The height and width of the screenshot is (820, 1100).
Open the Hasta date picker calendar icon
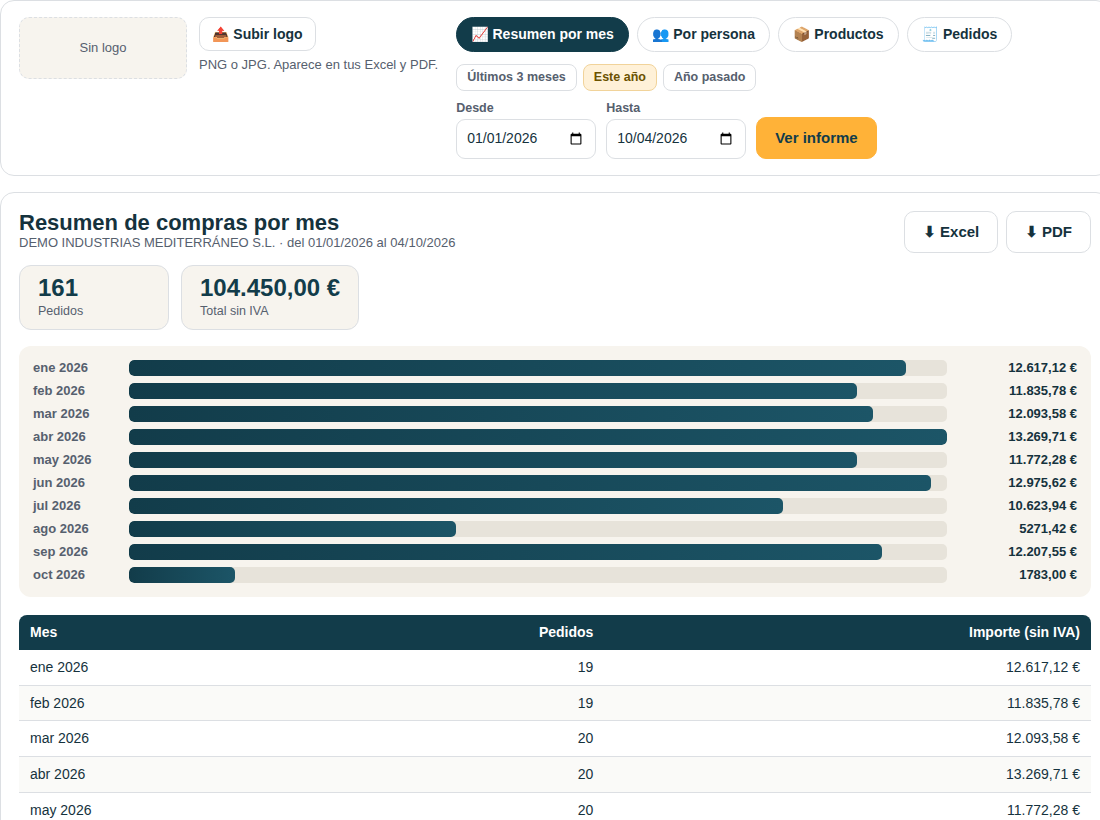pos(726,139)
